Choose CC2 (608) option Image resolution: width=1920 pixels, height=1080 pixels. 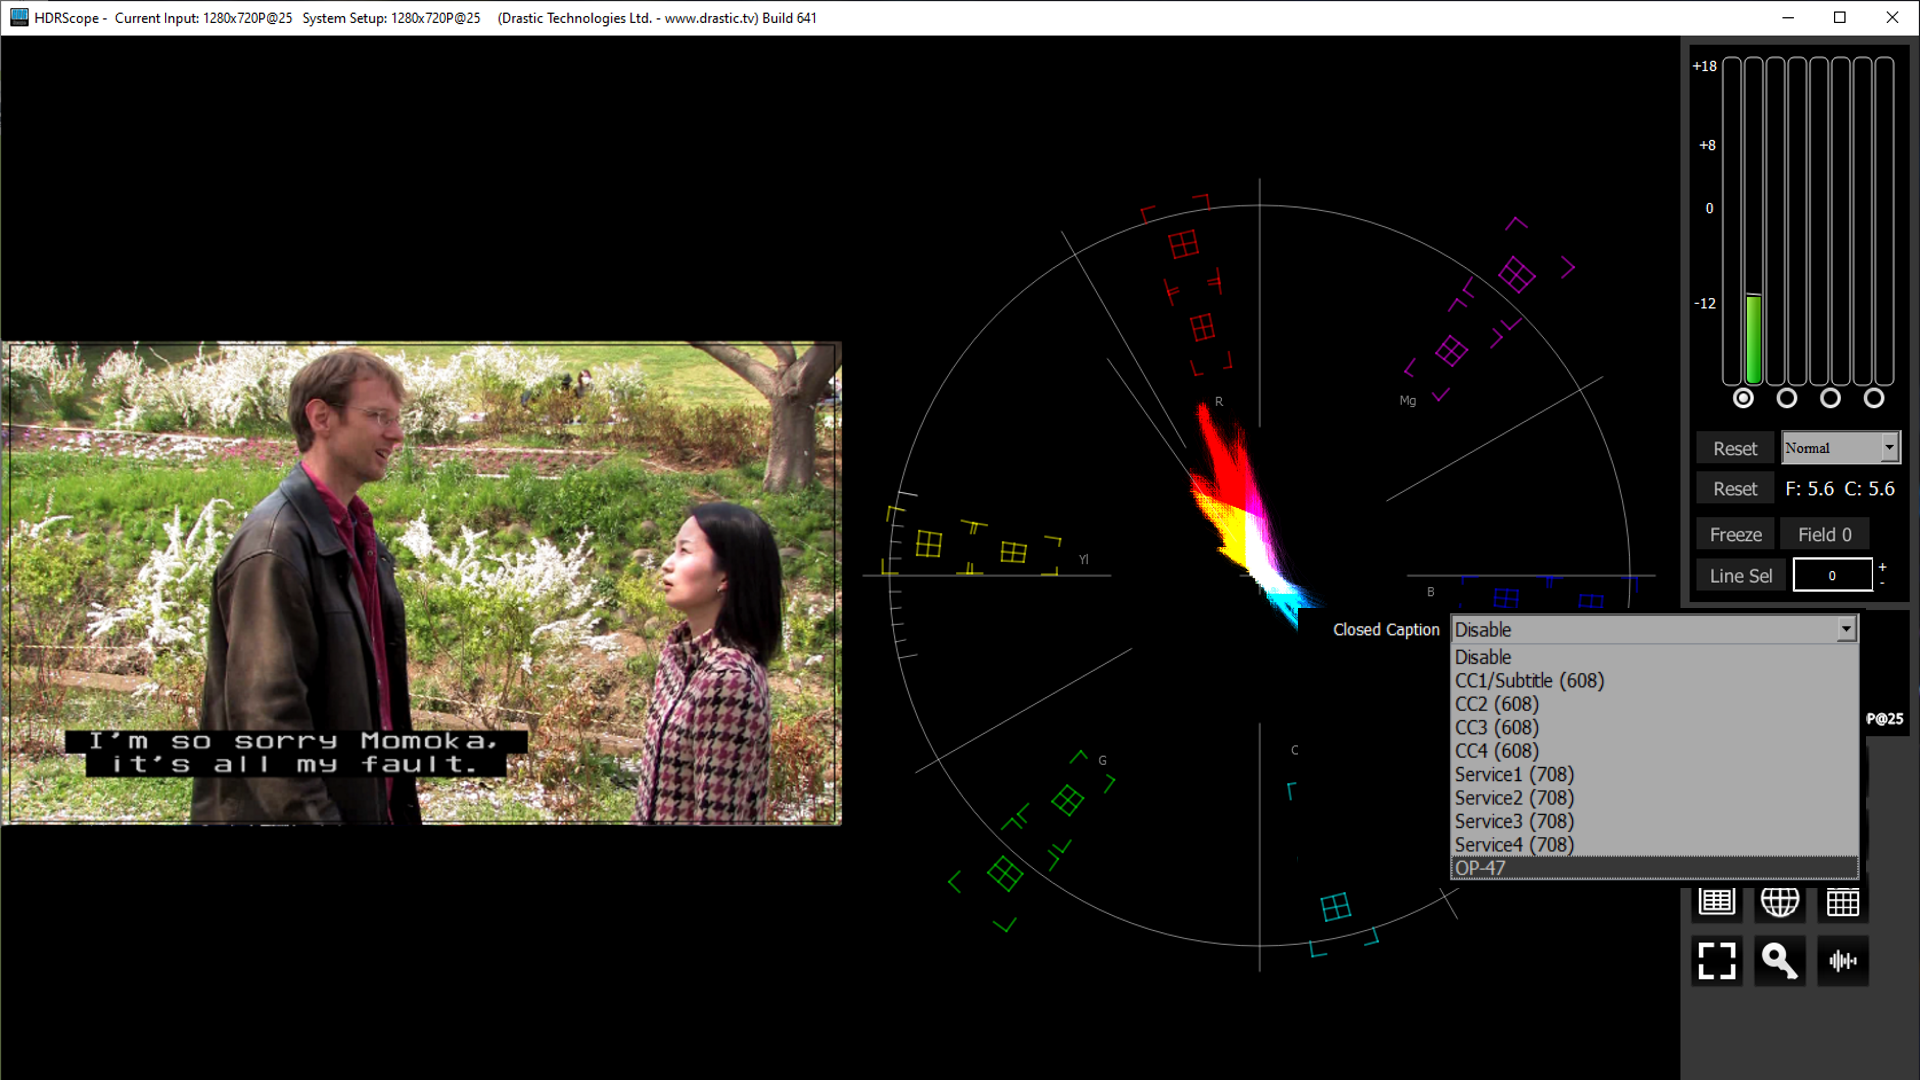1654,704
